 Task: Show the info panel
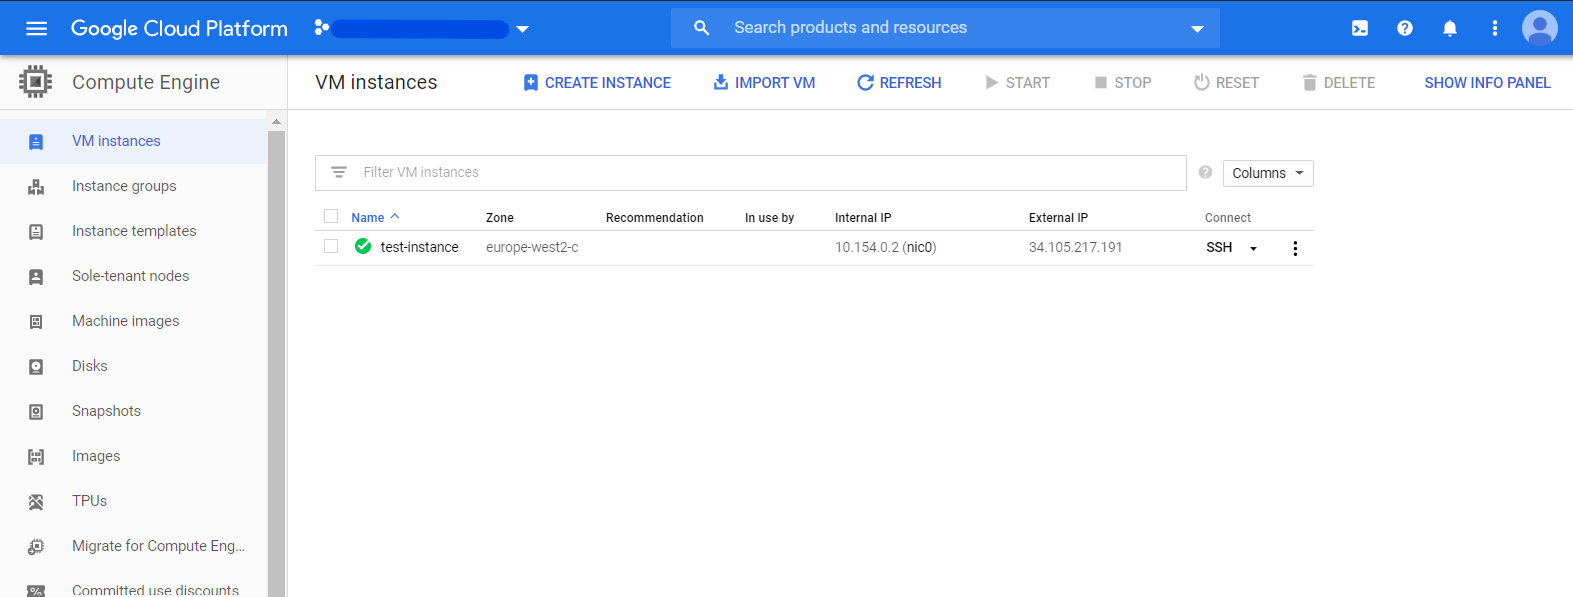coord(1487,83)
